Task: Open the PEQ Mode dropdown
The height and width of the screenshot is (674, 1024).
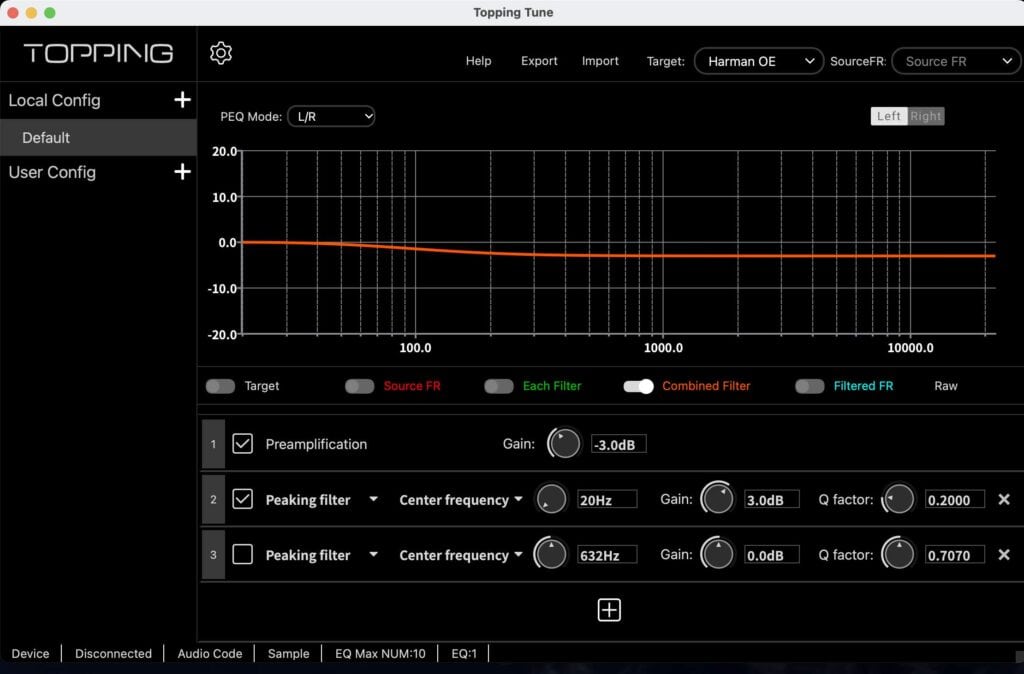Action: click(x=331, y=116)
